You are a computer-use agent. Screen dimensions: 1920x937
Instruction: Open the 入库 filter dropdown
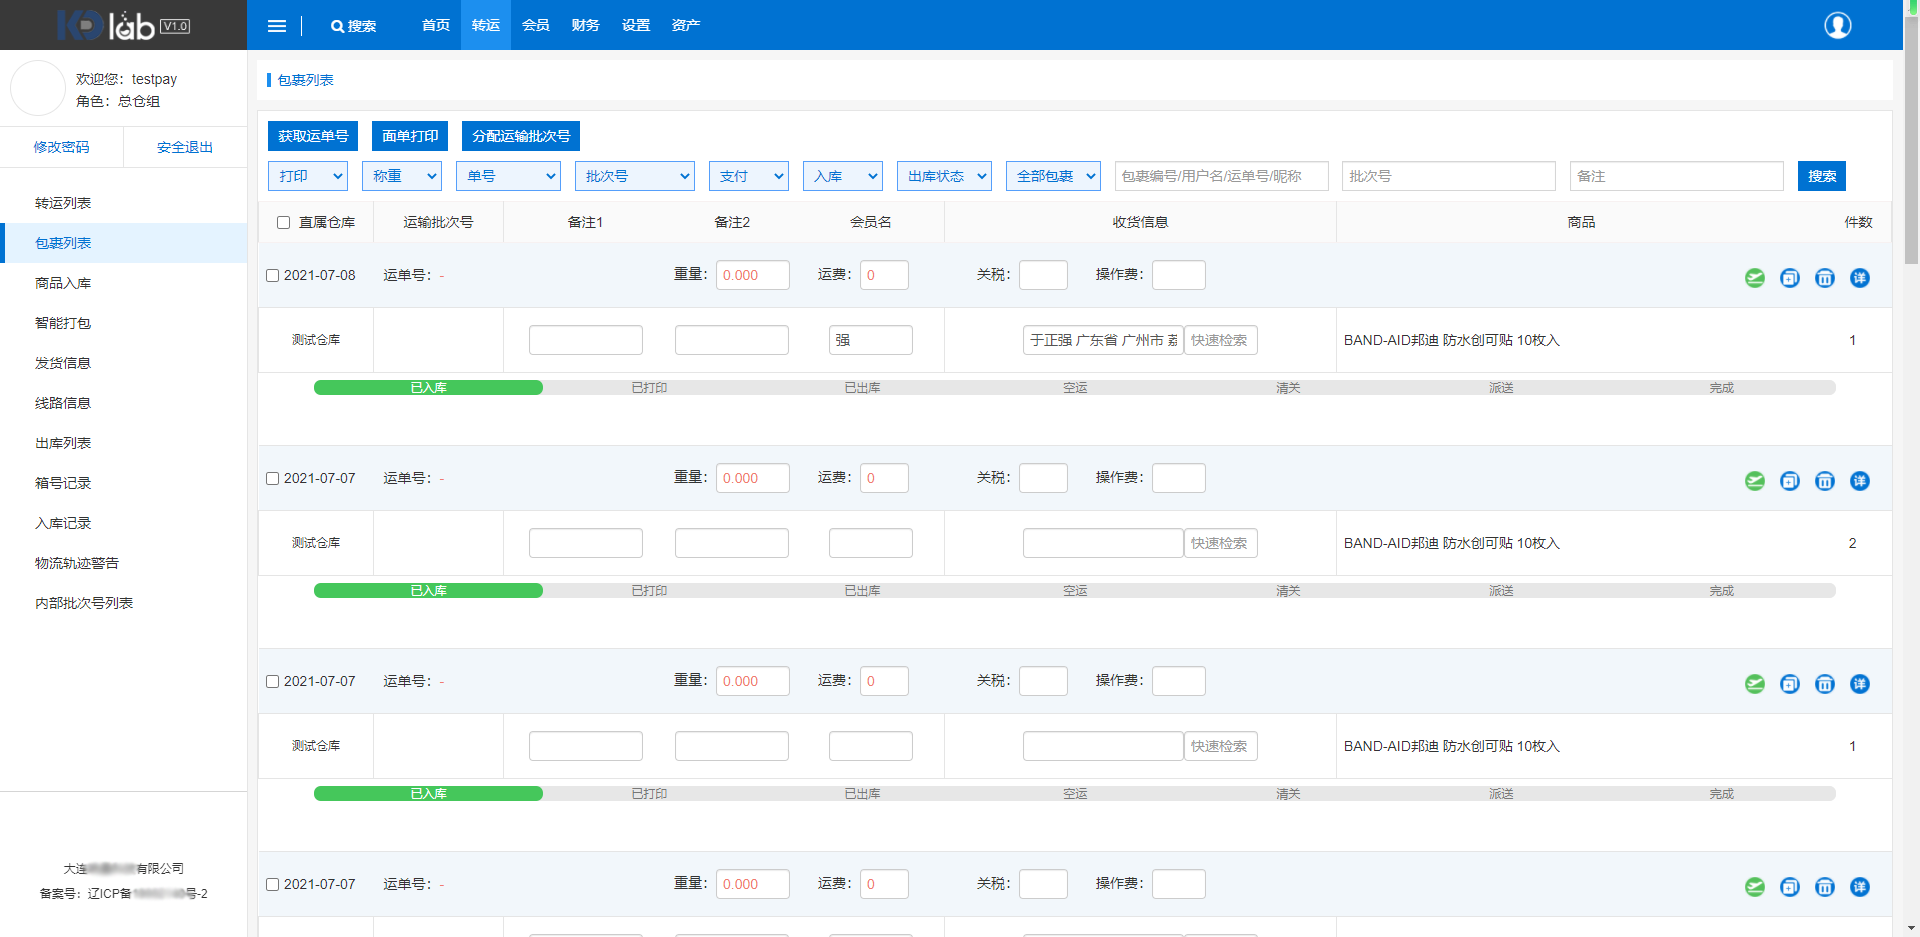(843, 176)
